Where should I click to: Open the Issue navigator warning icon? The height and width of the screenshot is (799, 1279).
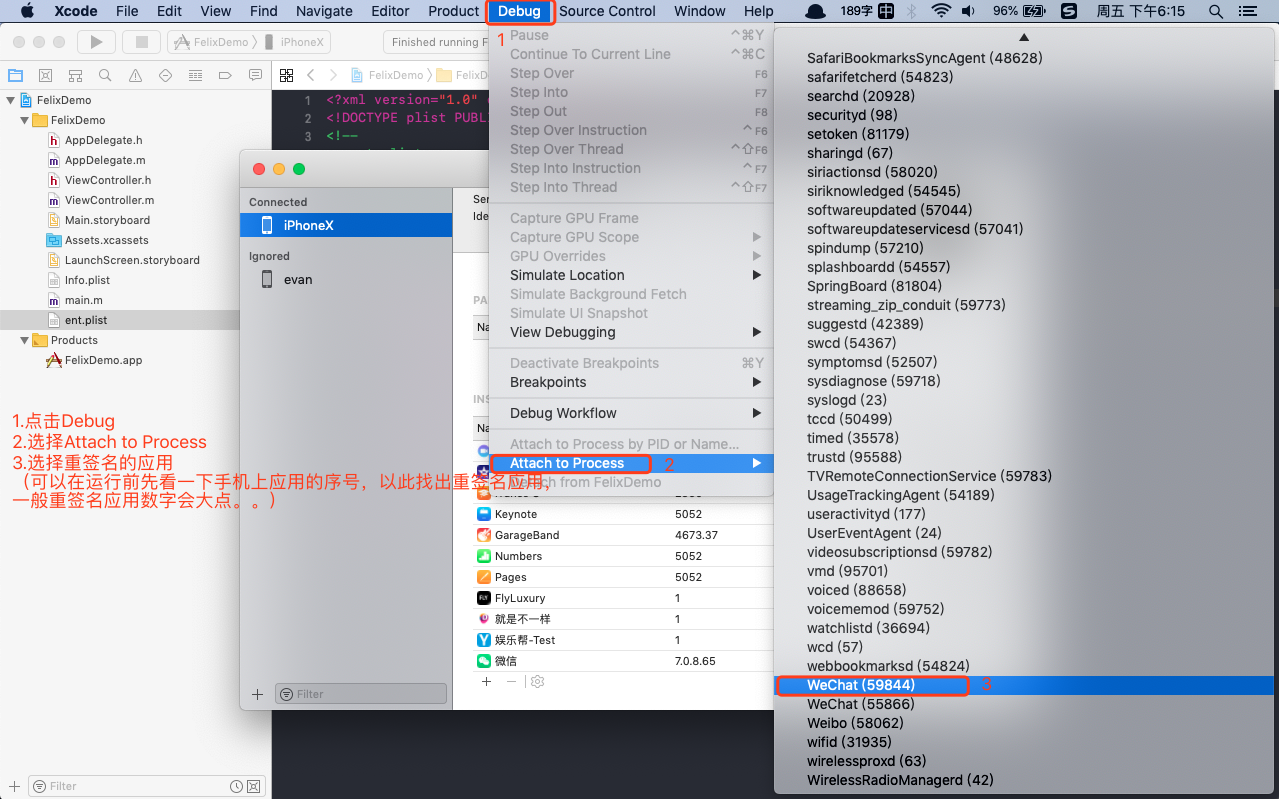(x=135, y=75)
